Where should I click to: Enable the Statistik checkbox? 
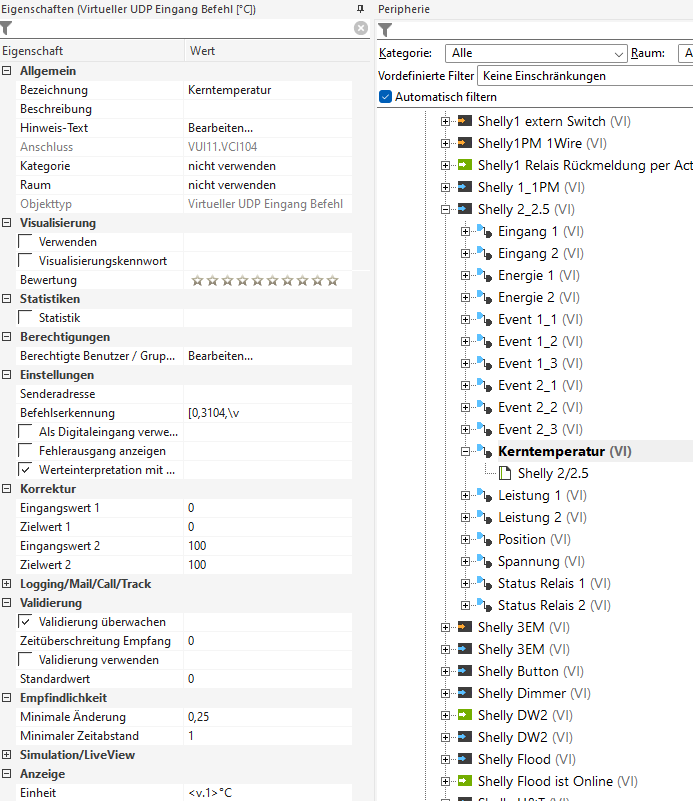[26, 318]
